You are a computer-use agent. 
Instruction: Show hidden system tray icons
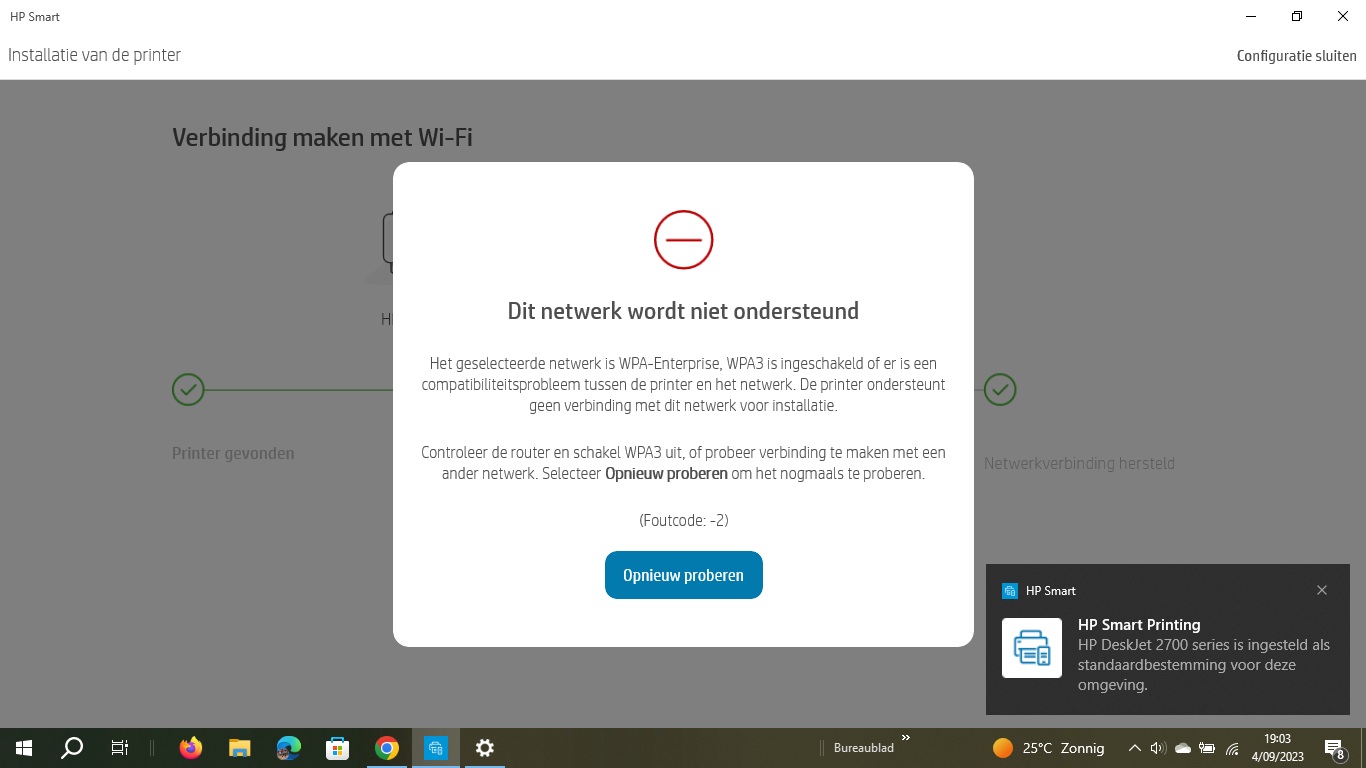[x=1134, y=748]
